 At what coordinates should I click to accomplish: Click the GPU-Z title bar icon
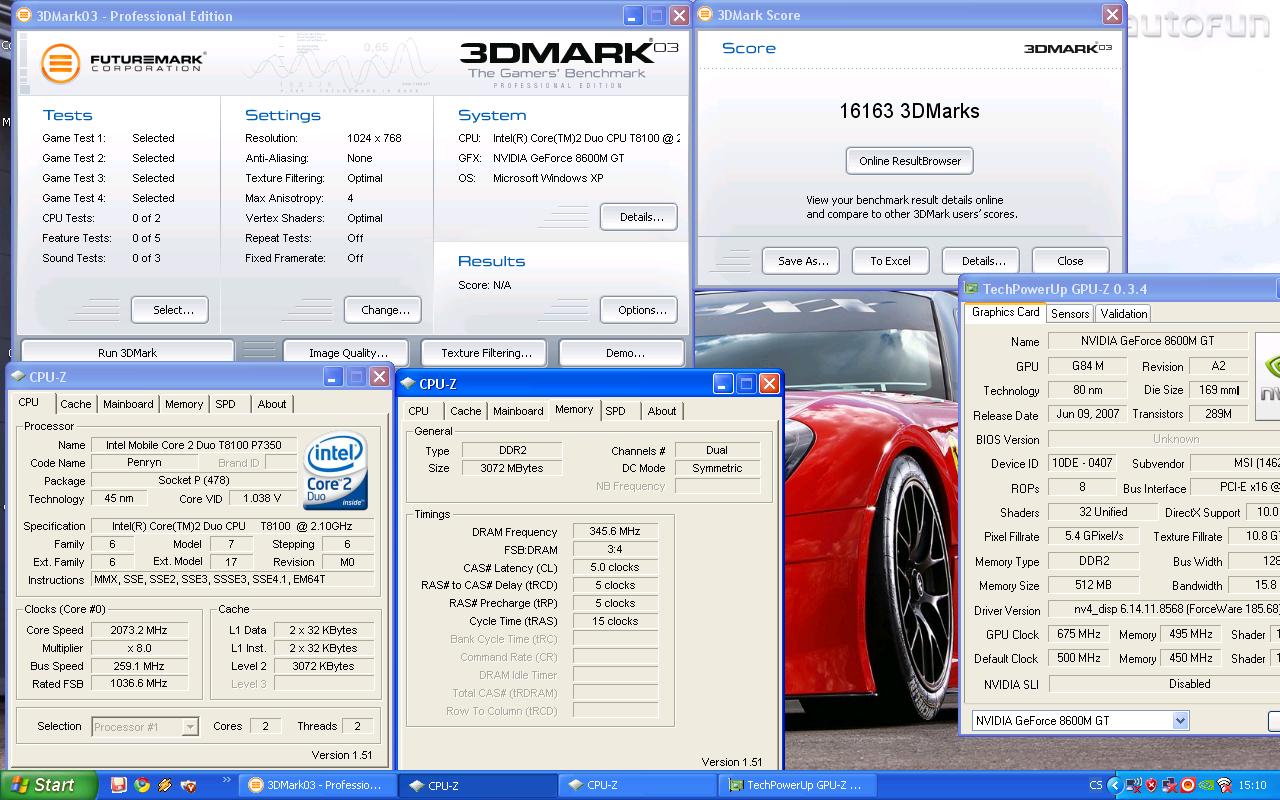tap(971, 289)
